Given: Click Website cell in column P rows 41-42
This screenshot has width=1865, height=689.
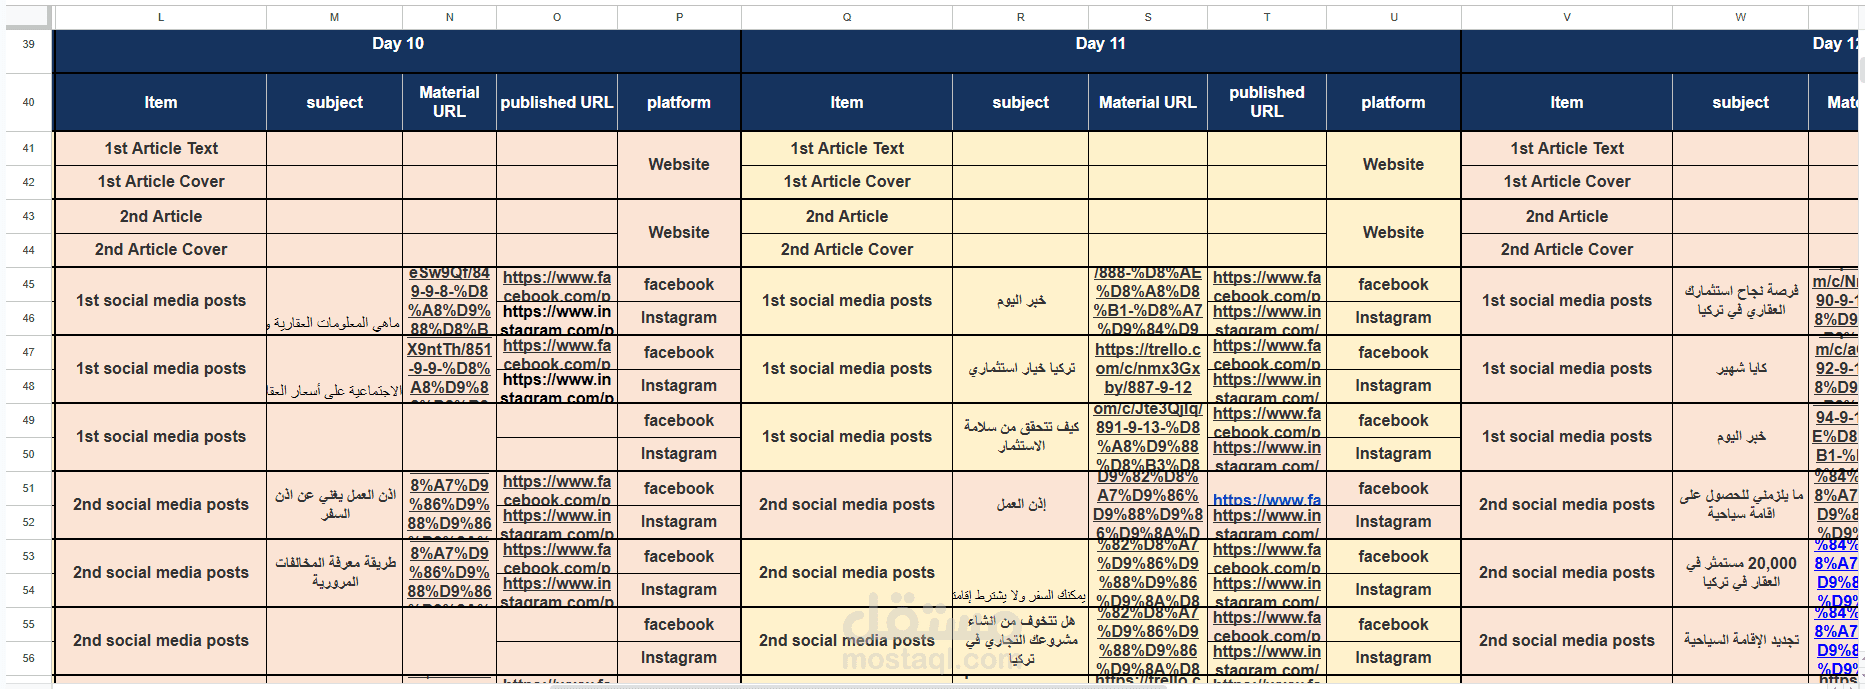Looking at the screenshot, I should [x=679, y=165].
